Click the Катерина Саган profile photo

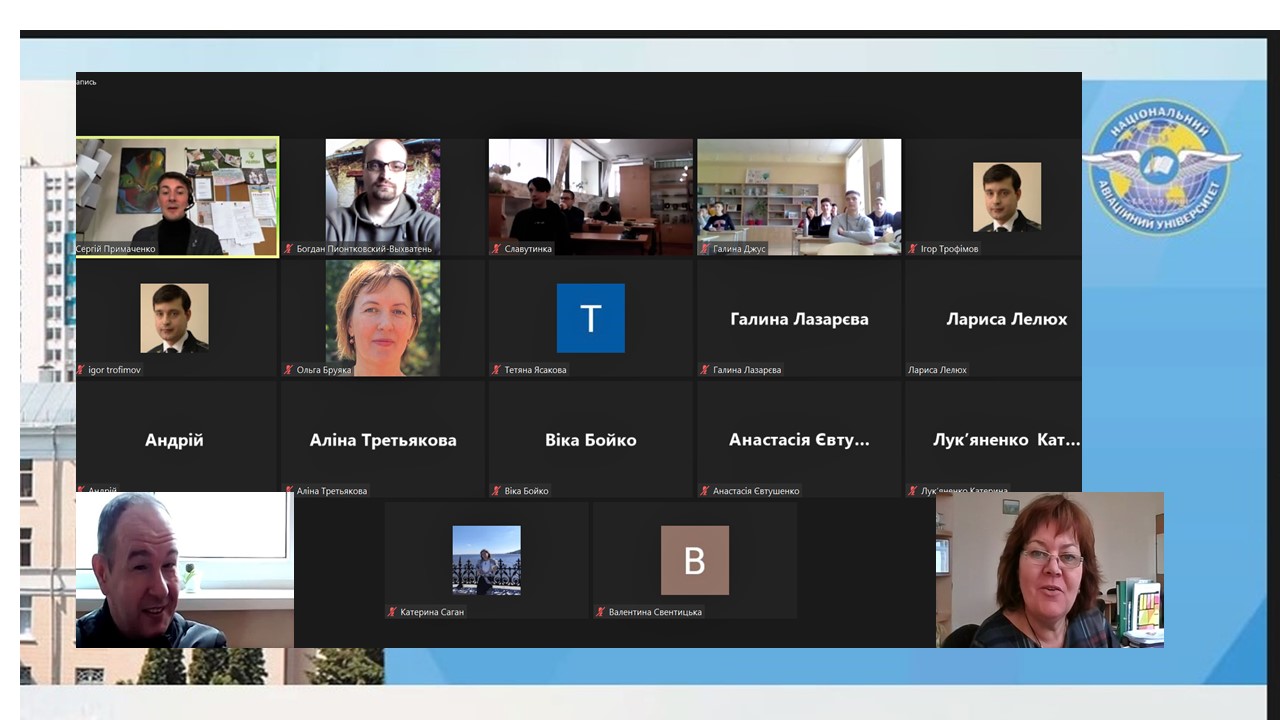(486, 560)
